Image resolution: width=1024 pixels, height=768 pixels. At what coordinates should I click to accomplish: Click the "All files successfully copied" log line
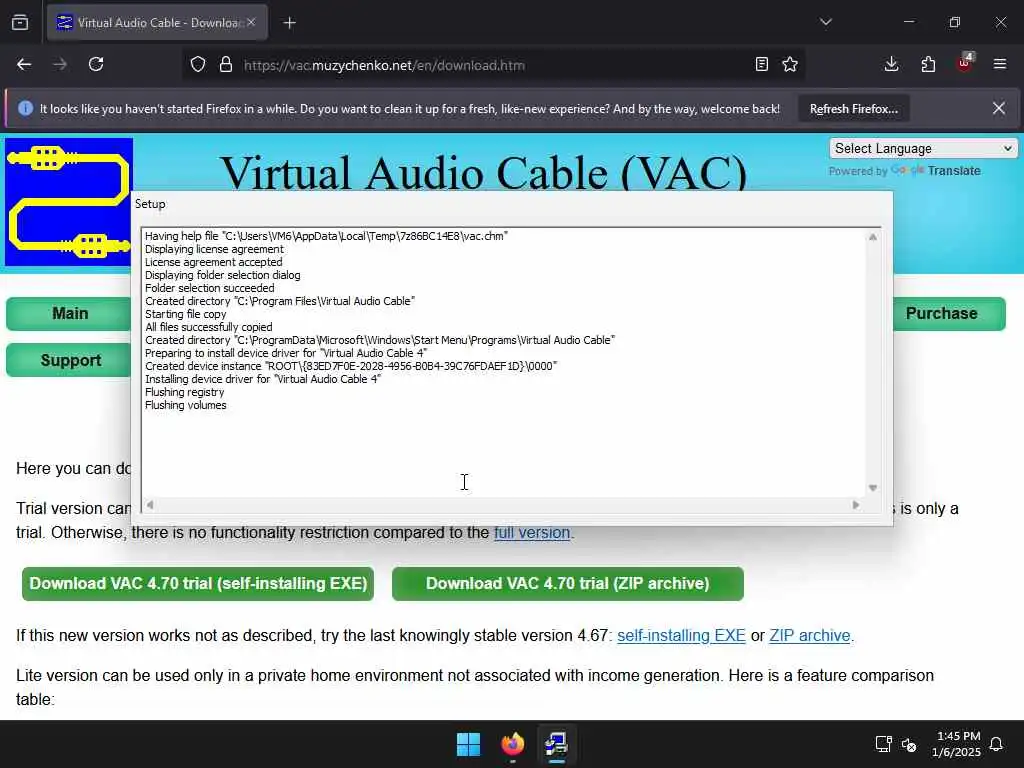coord(208,327)
